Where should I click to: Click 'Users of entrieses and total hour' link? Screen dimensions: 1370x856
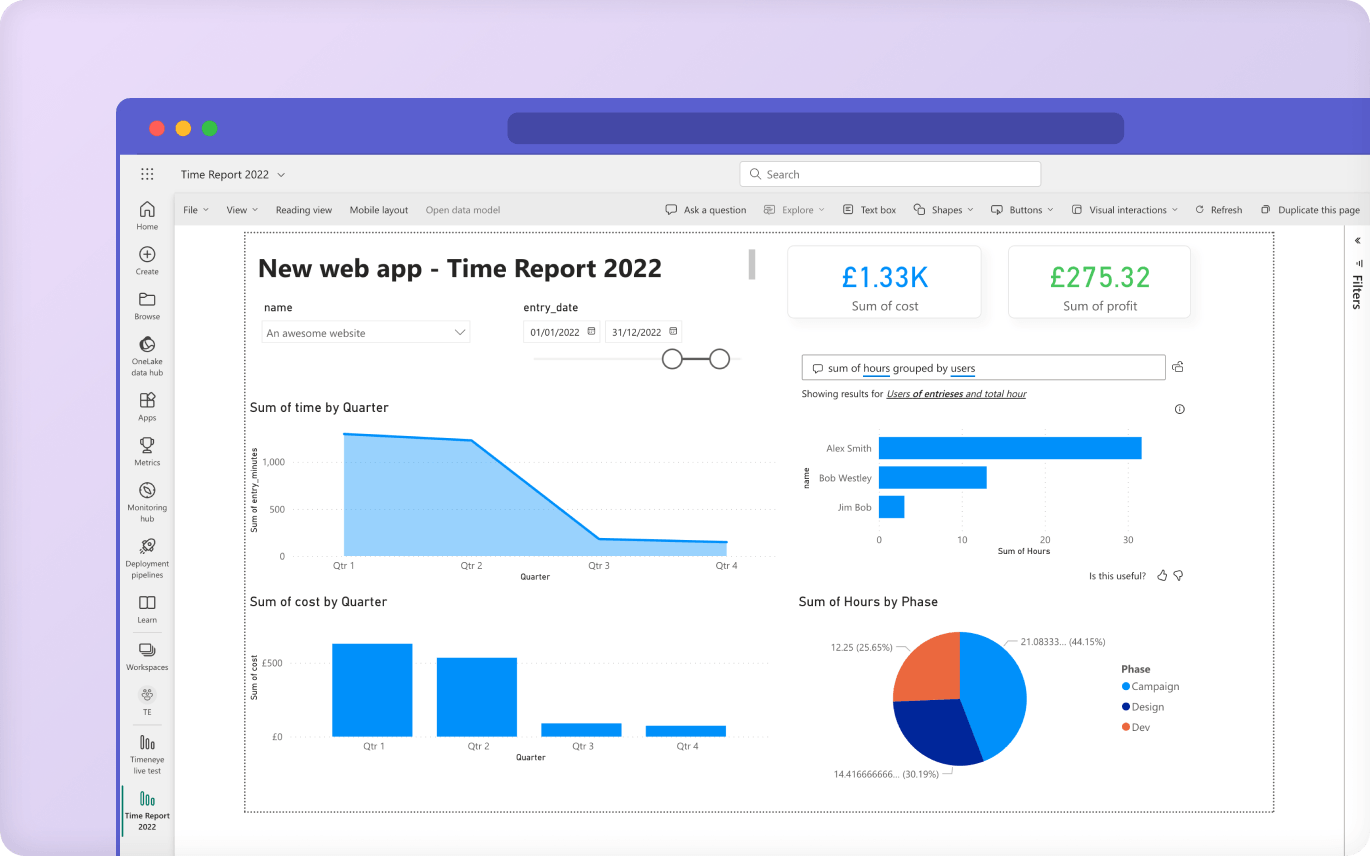point(956,394)
